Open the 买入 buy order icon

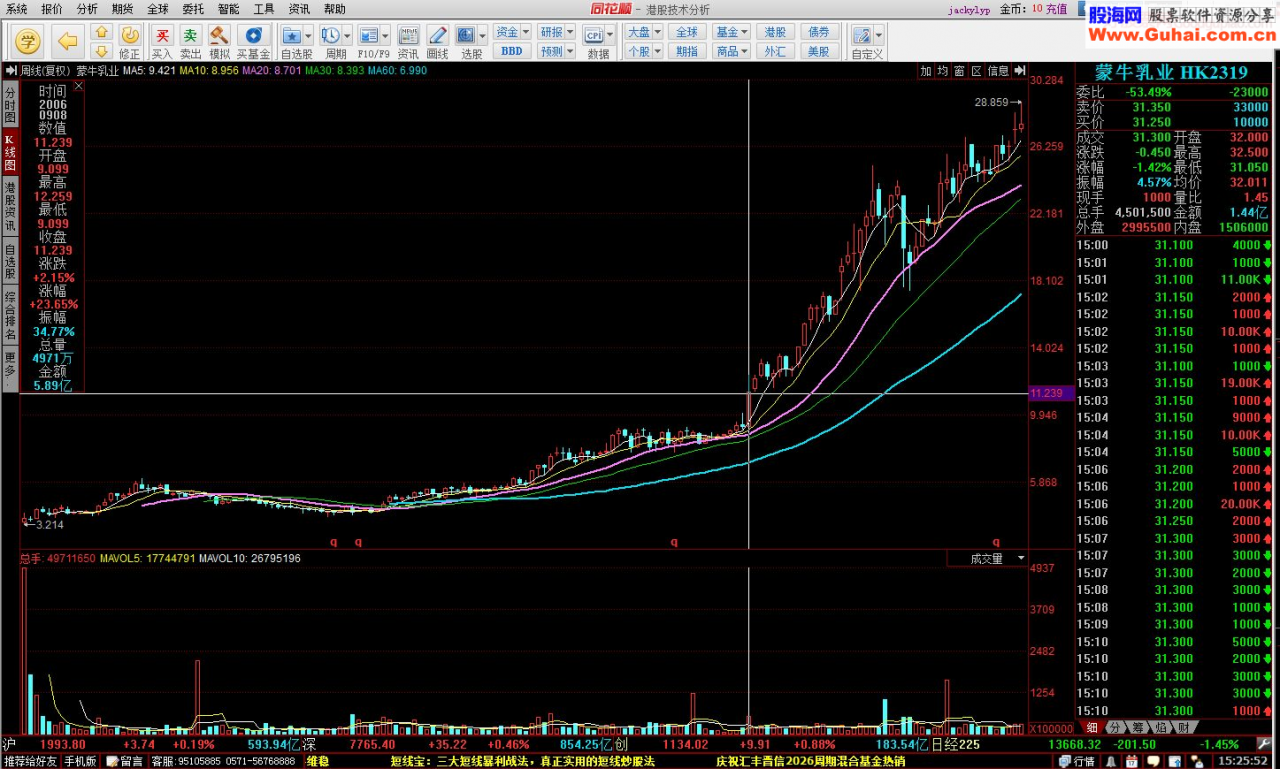162,35
